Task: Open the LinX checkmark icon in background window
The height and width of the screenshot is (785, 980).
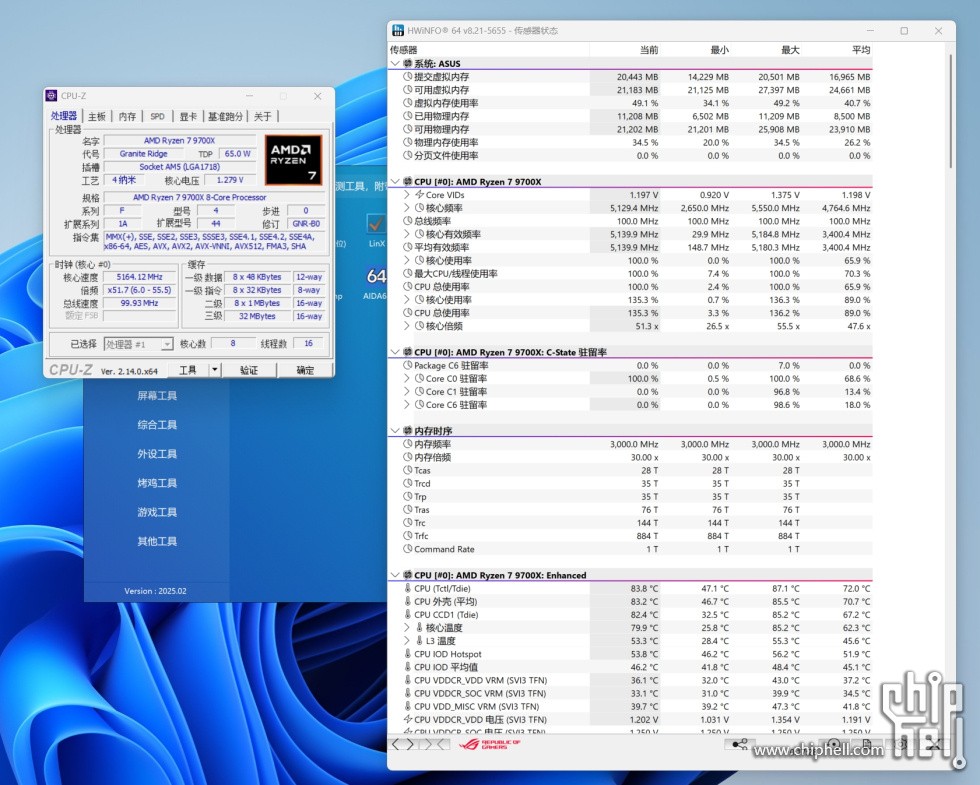Action: (376, 224)
